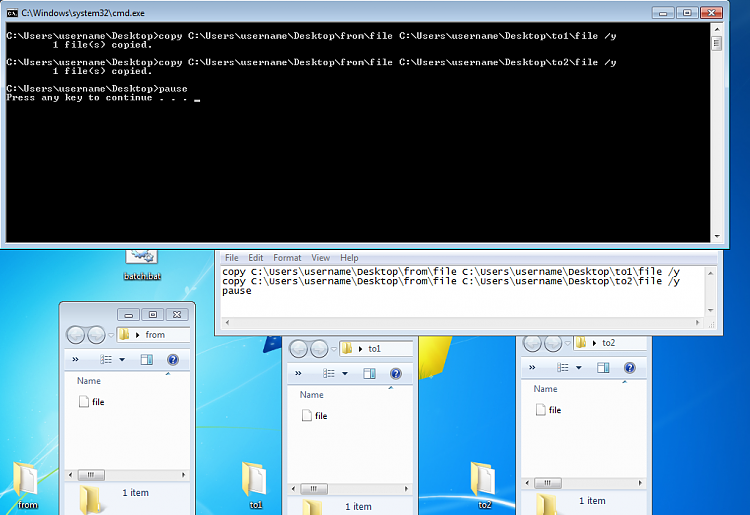
Task: Click the cmd window scroll down arrow
Action: [x=717, y=236]
